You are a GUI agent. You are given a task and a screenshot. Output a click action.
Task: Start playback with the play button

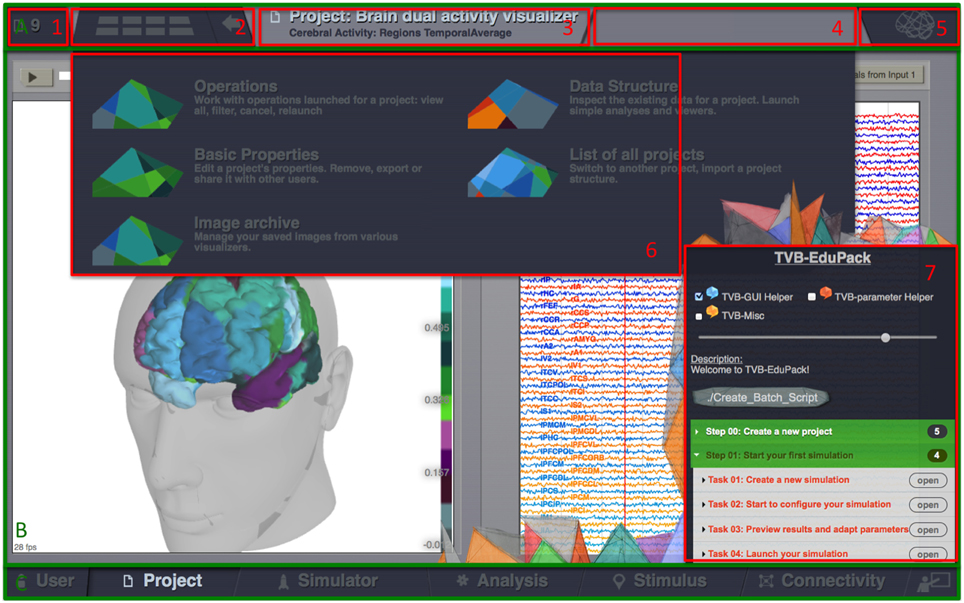35,77
